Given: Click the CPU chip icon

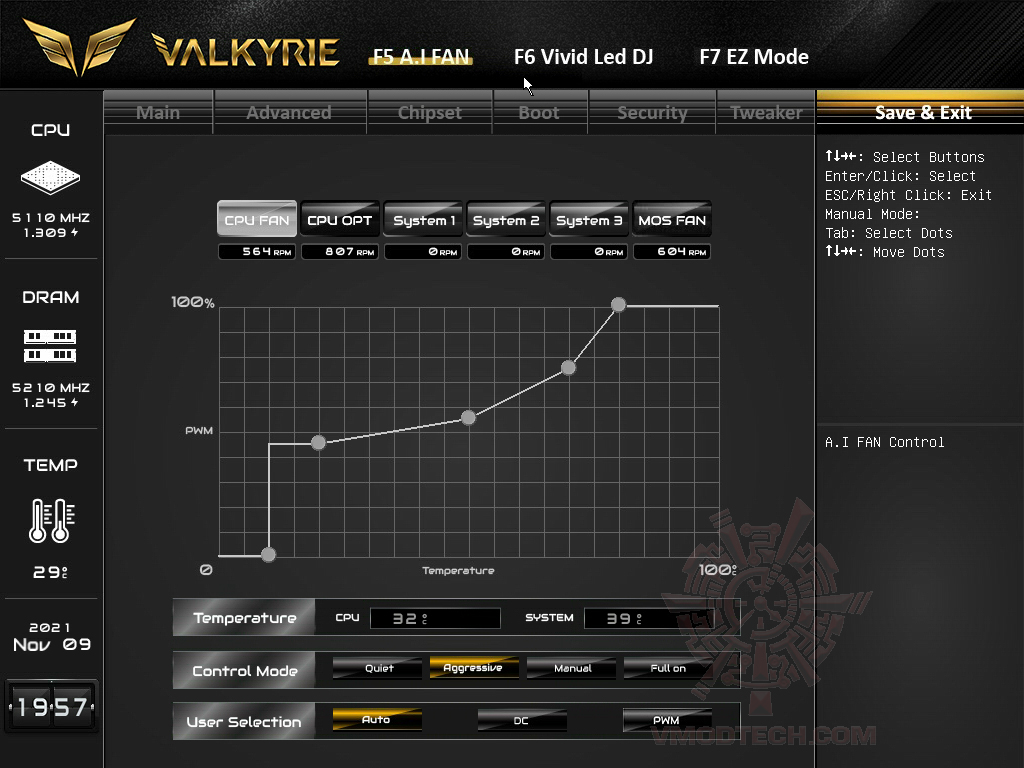Looking at the screenshot, I should pos(50,177).
